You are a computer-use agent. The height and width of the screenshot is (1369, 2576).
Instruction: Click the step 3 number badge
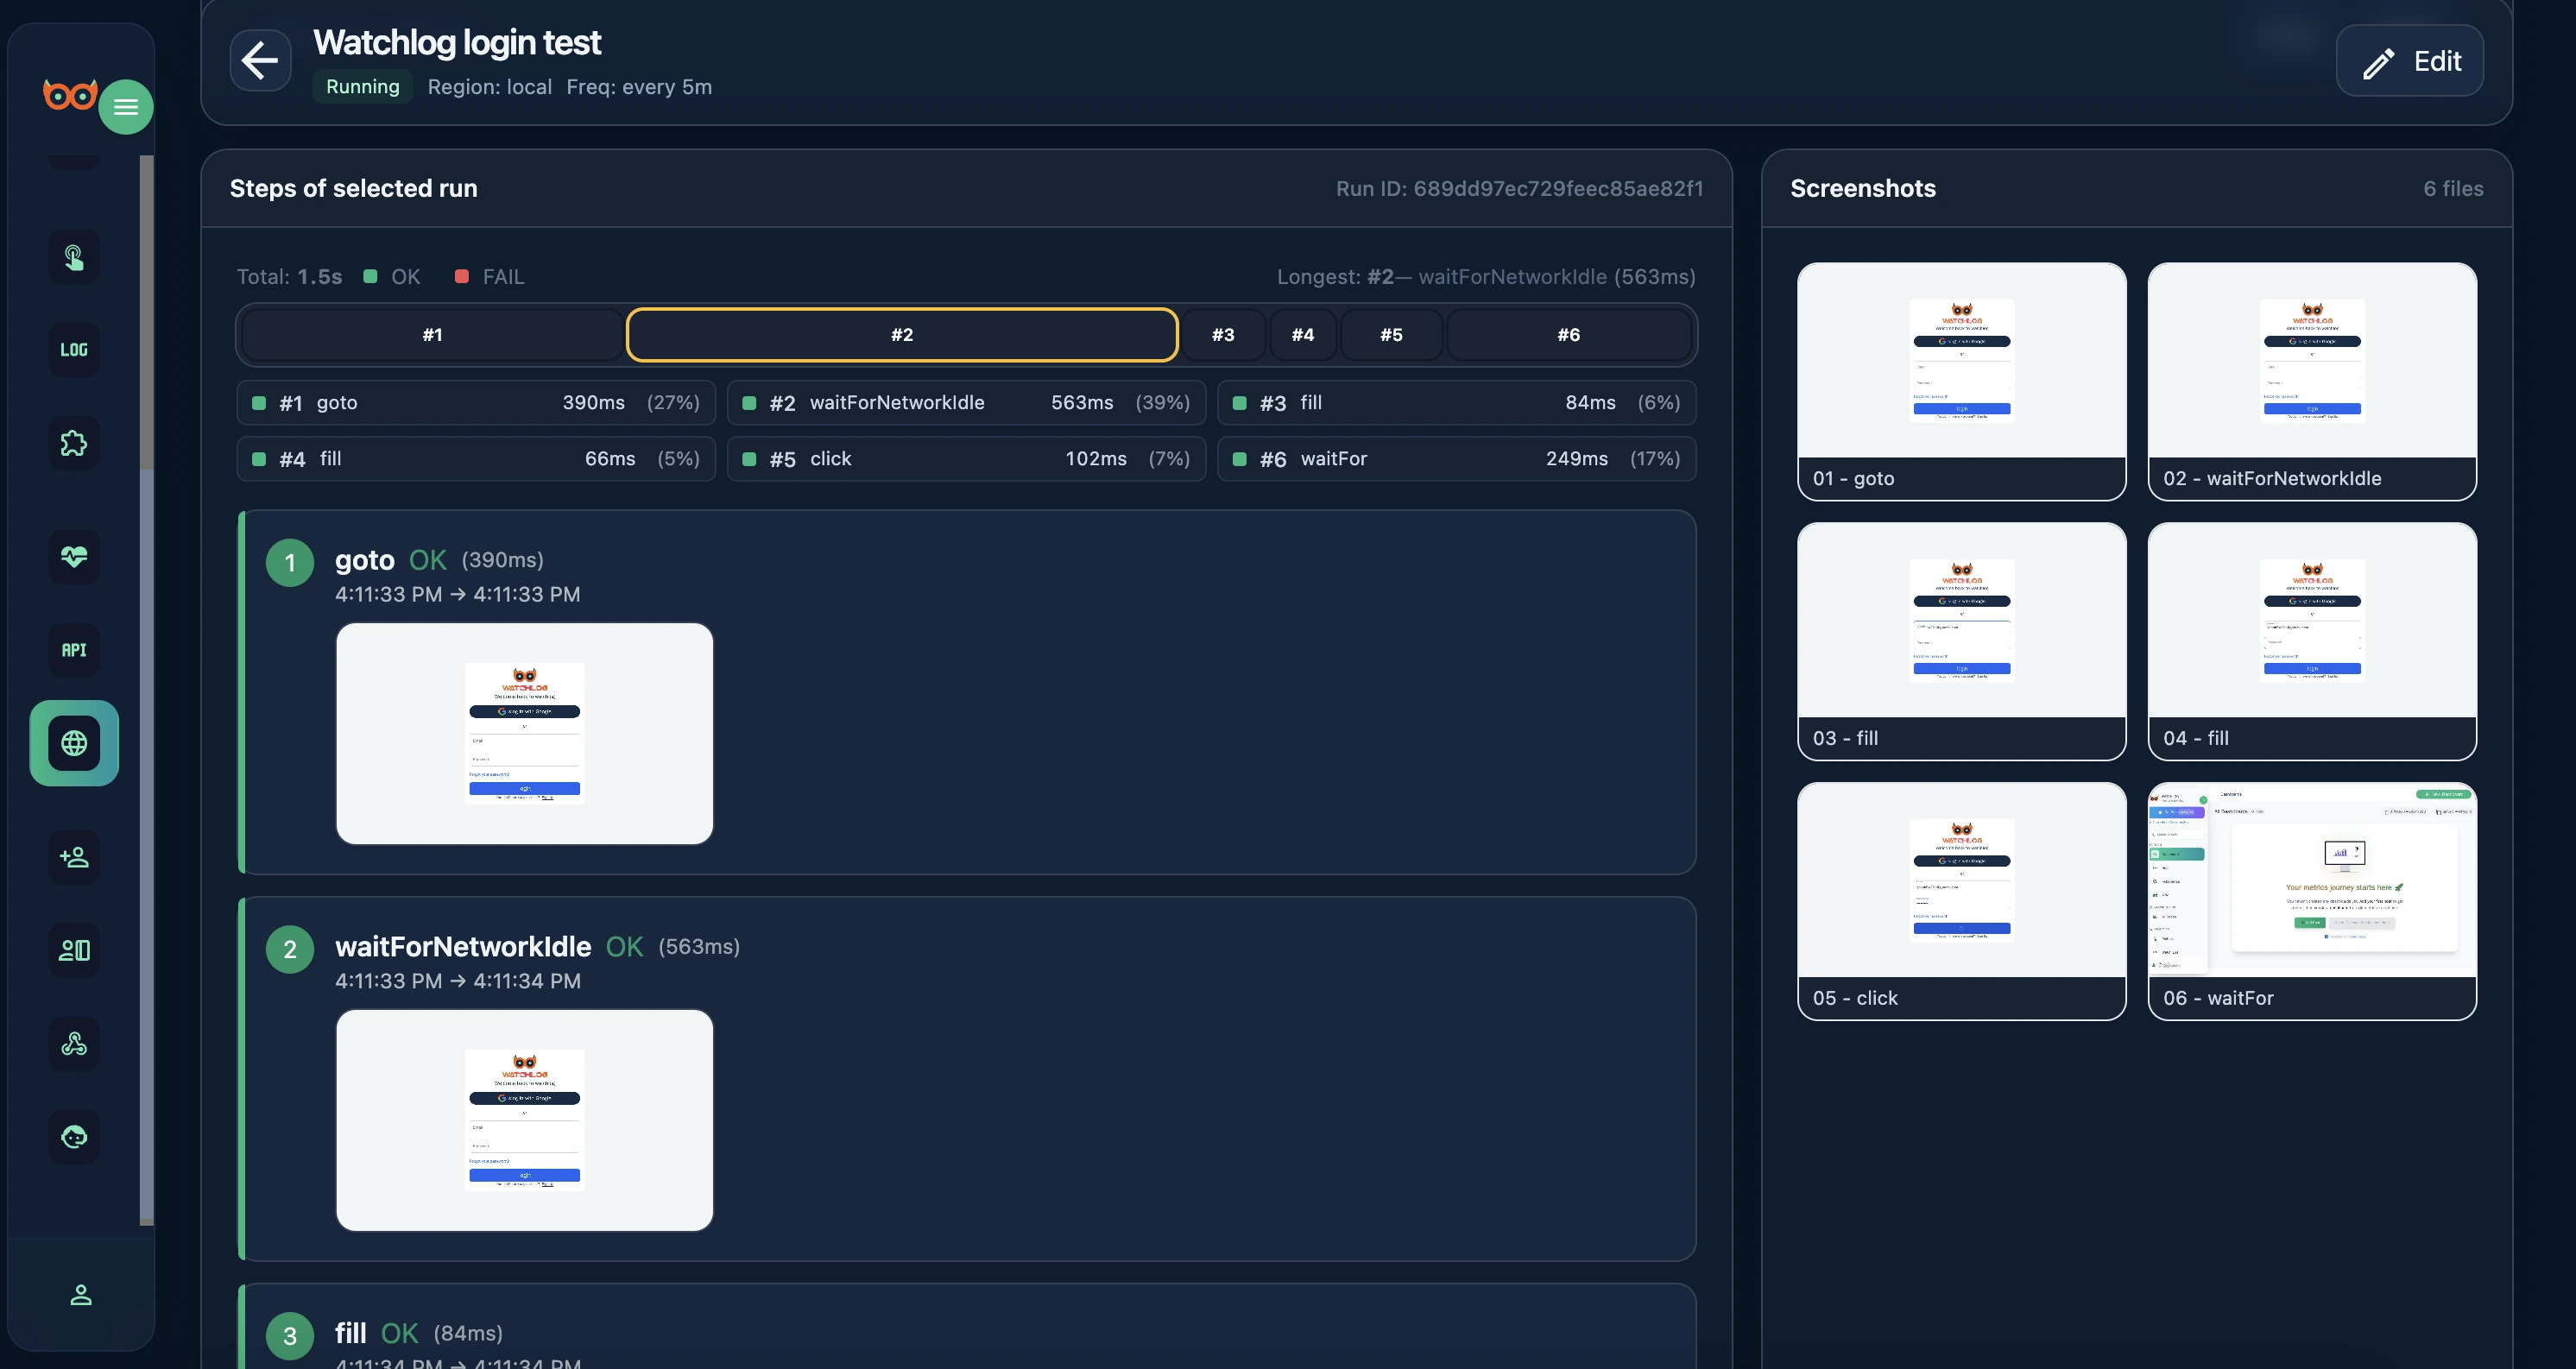[x=290, y=1336]
